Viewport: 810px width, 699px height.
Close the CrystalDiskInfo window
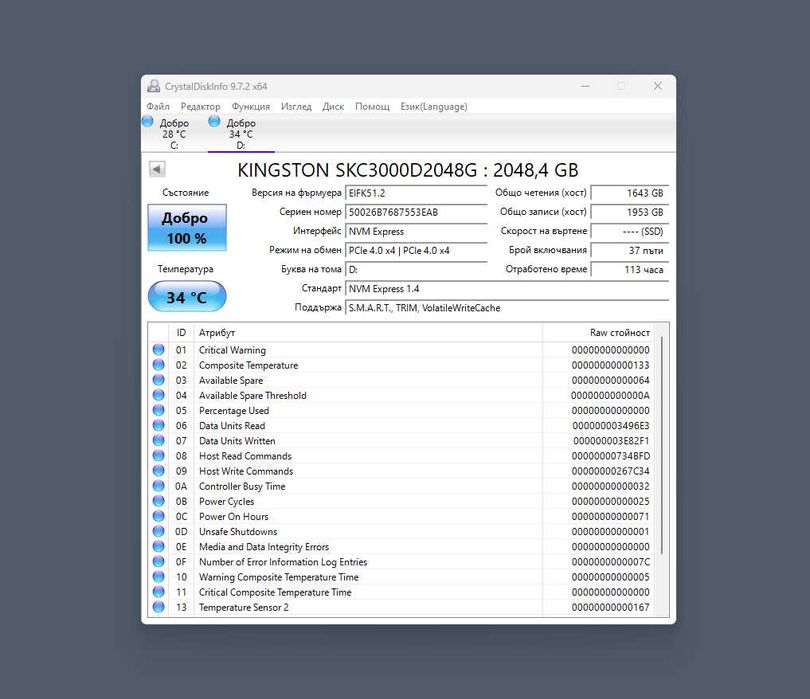pyautogui.click(x=658, y=86)
